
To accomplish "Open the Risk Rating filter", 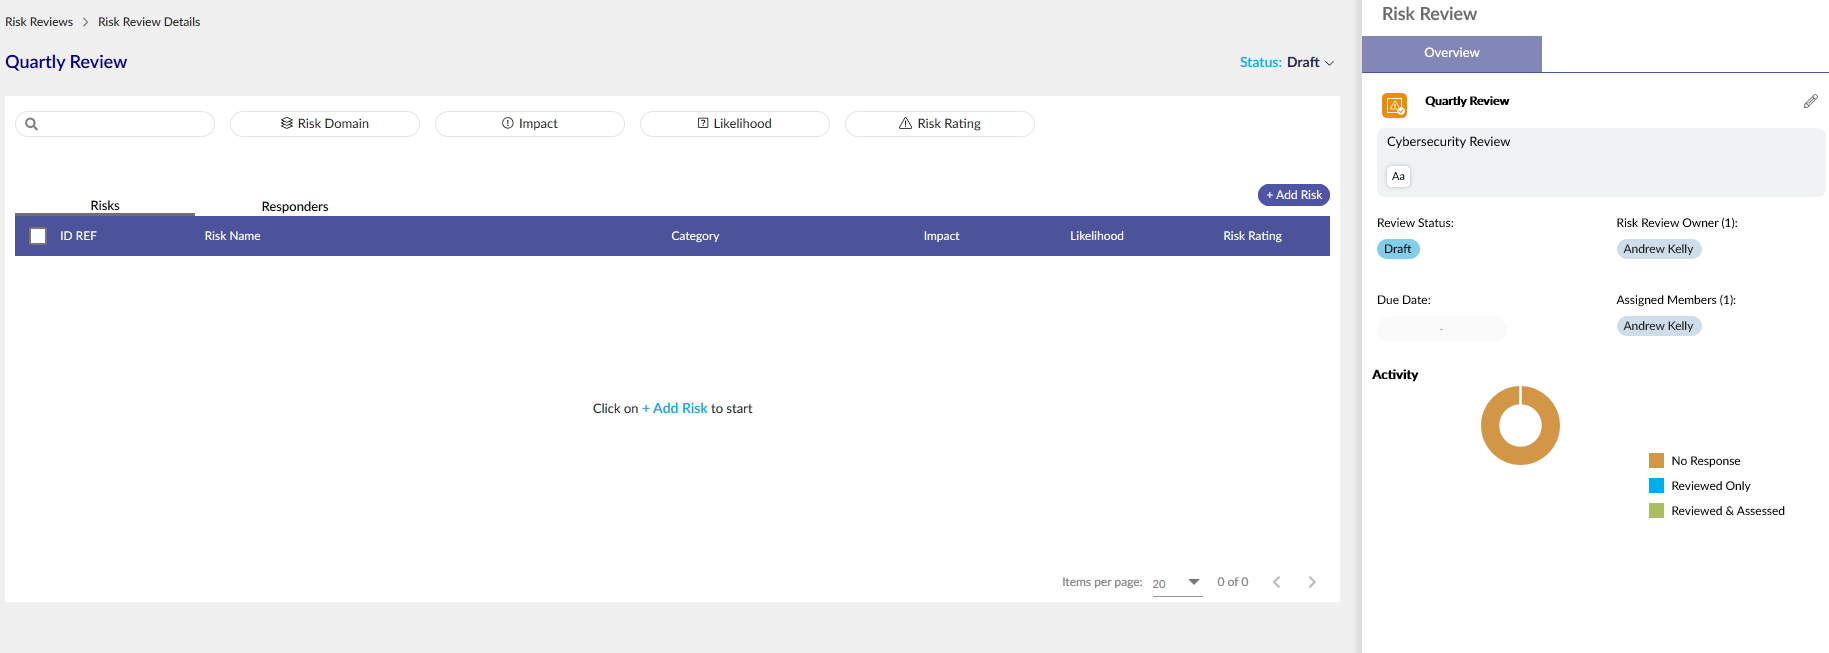I will click(940, 124).
